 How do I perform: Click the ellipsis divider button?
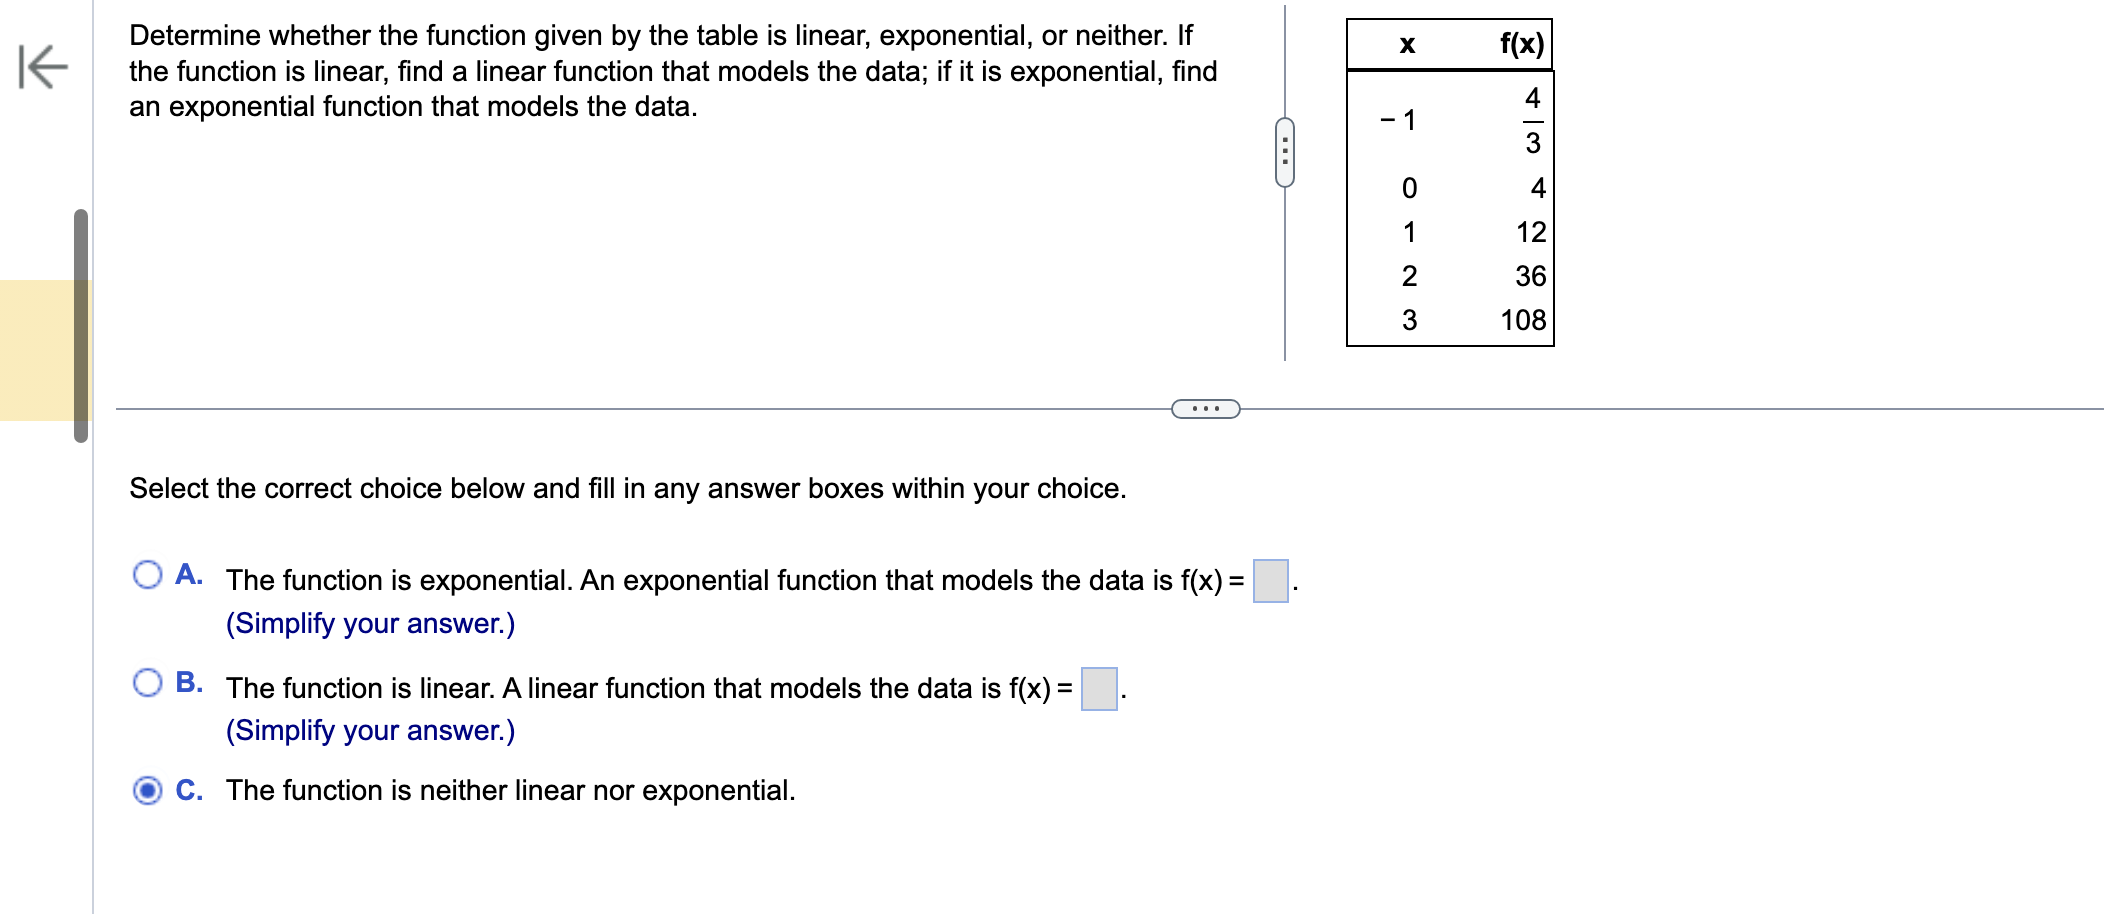point(1204,410)
